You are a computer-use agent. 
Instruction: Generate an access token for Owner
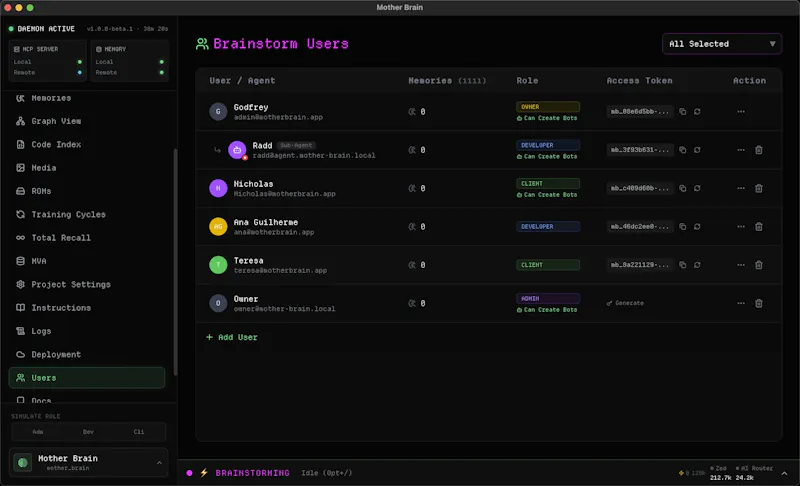coord(625,303)
